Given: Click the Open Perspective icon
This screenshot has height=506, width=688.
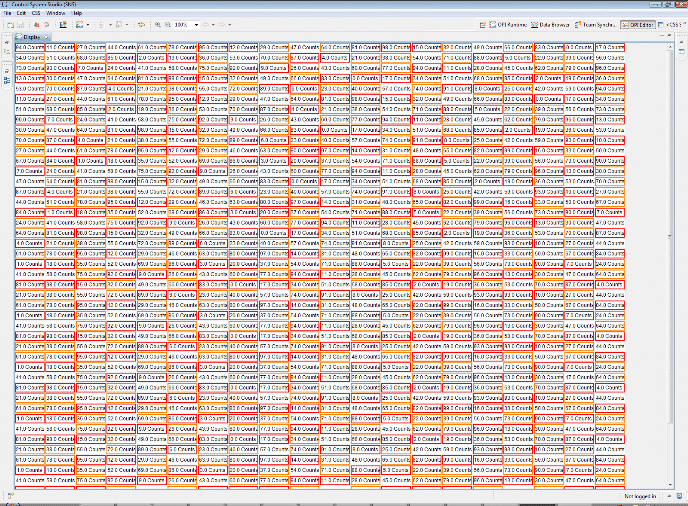Looking at the screenshot, I should [x=483, y=24].
